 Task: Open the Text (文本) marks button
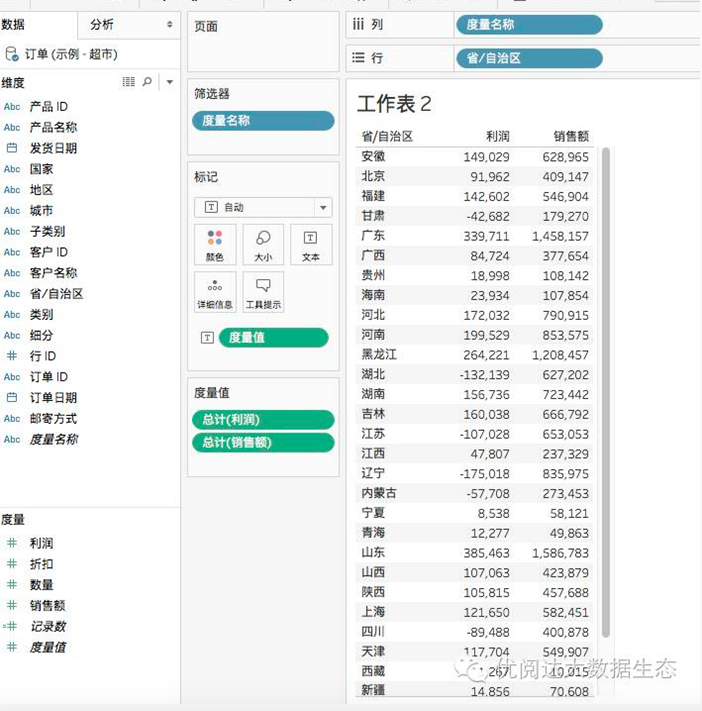(x=311, y=245)
